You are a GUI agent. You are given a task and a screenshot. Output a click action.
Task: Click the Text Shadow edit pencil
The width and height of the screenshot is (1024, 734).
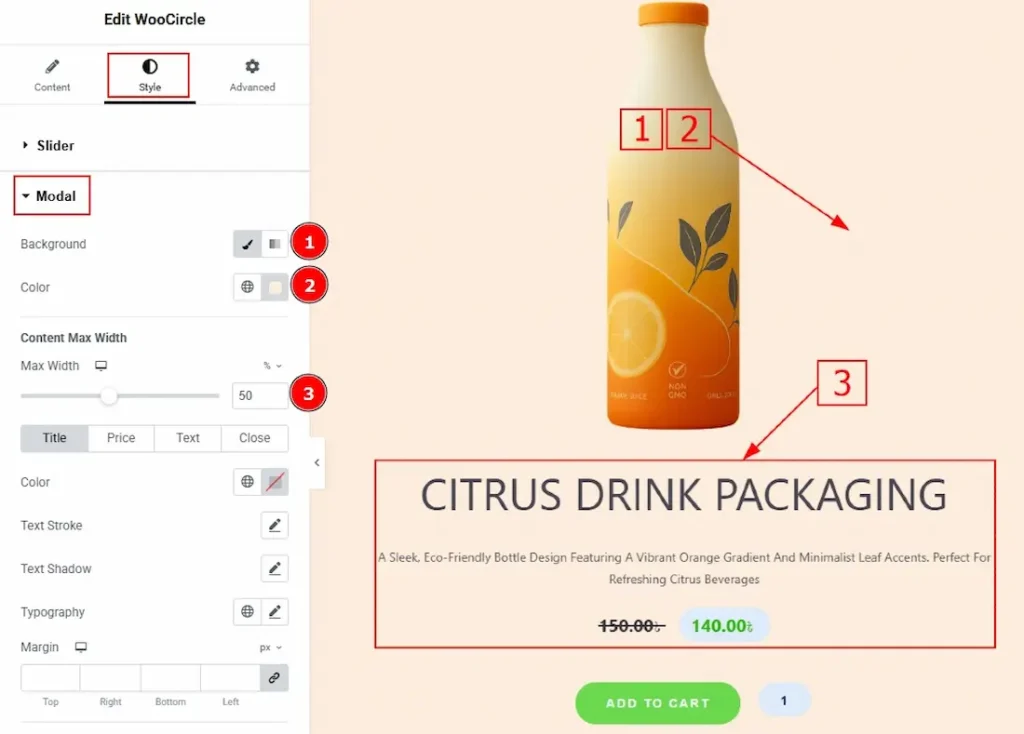click(x=274, y=569)
